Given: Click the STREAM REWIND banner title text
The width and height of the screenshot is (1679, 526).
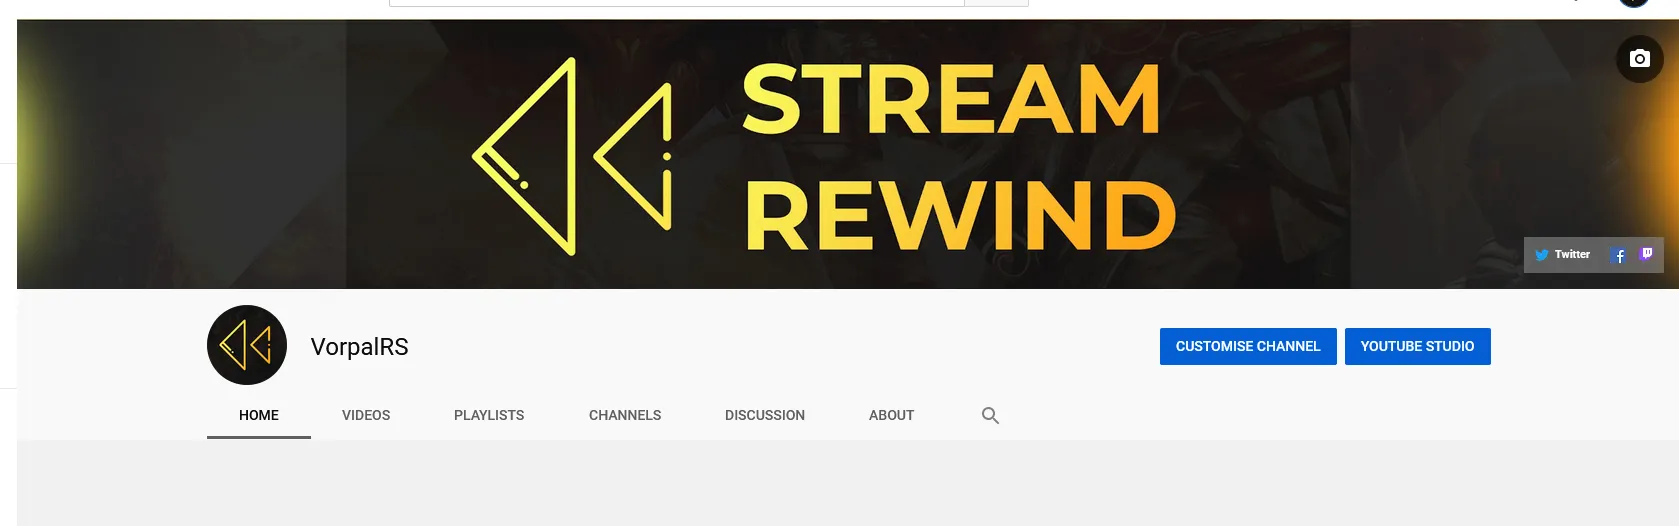Looking at the screenshot, I should 957,156.
